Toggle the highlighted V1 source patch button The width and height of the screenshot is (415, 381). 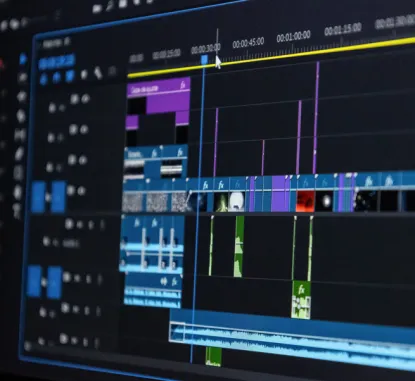pos(38,197)
